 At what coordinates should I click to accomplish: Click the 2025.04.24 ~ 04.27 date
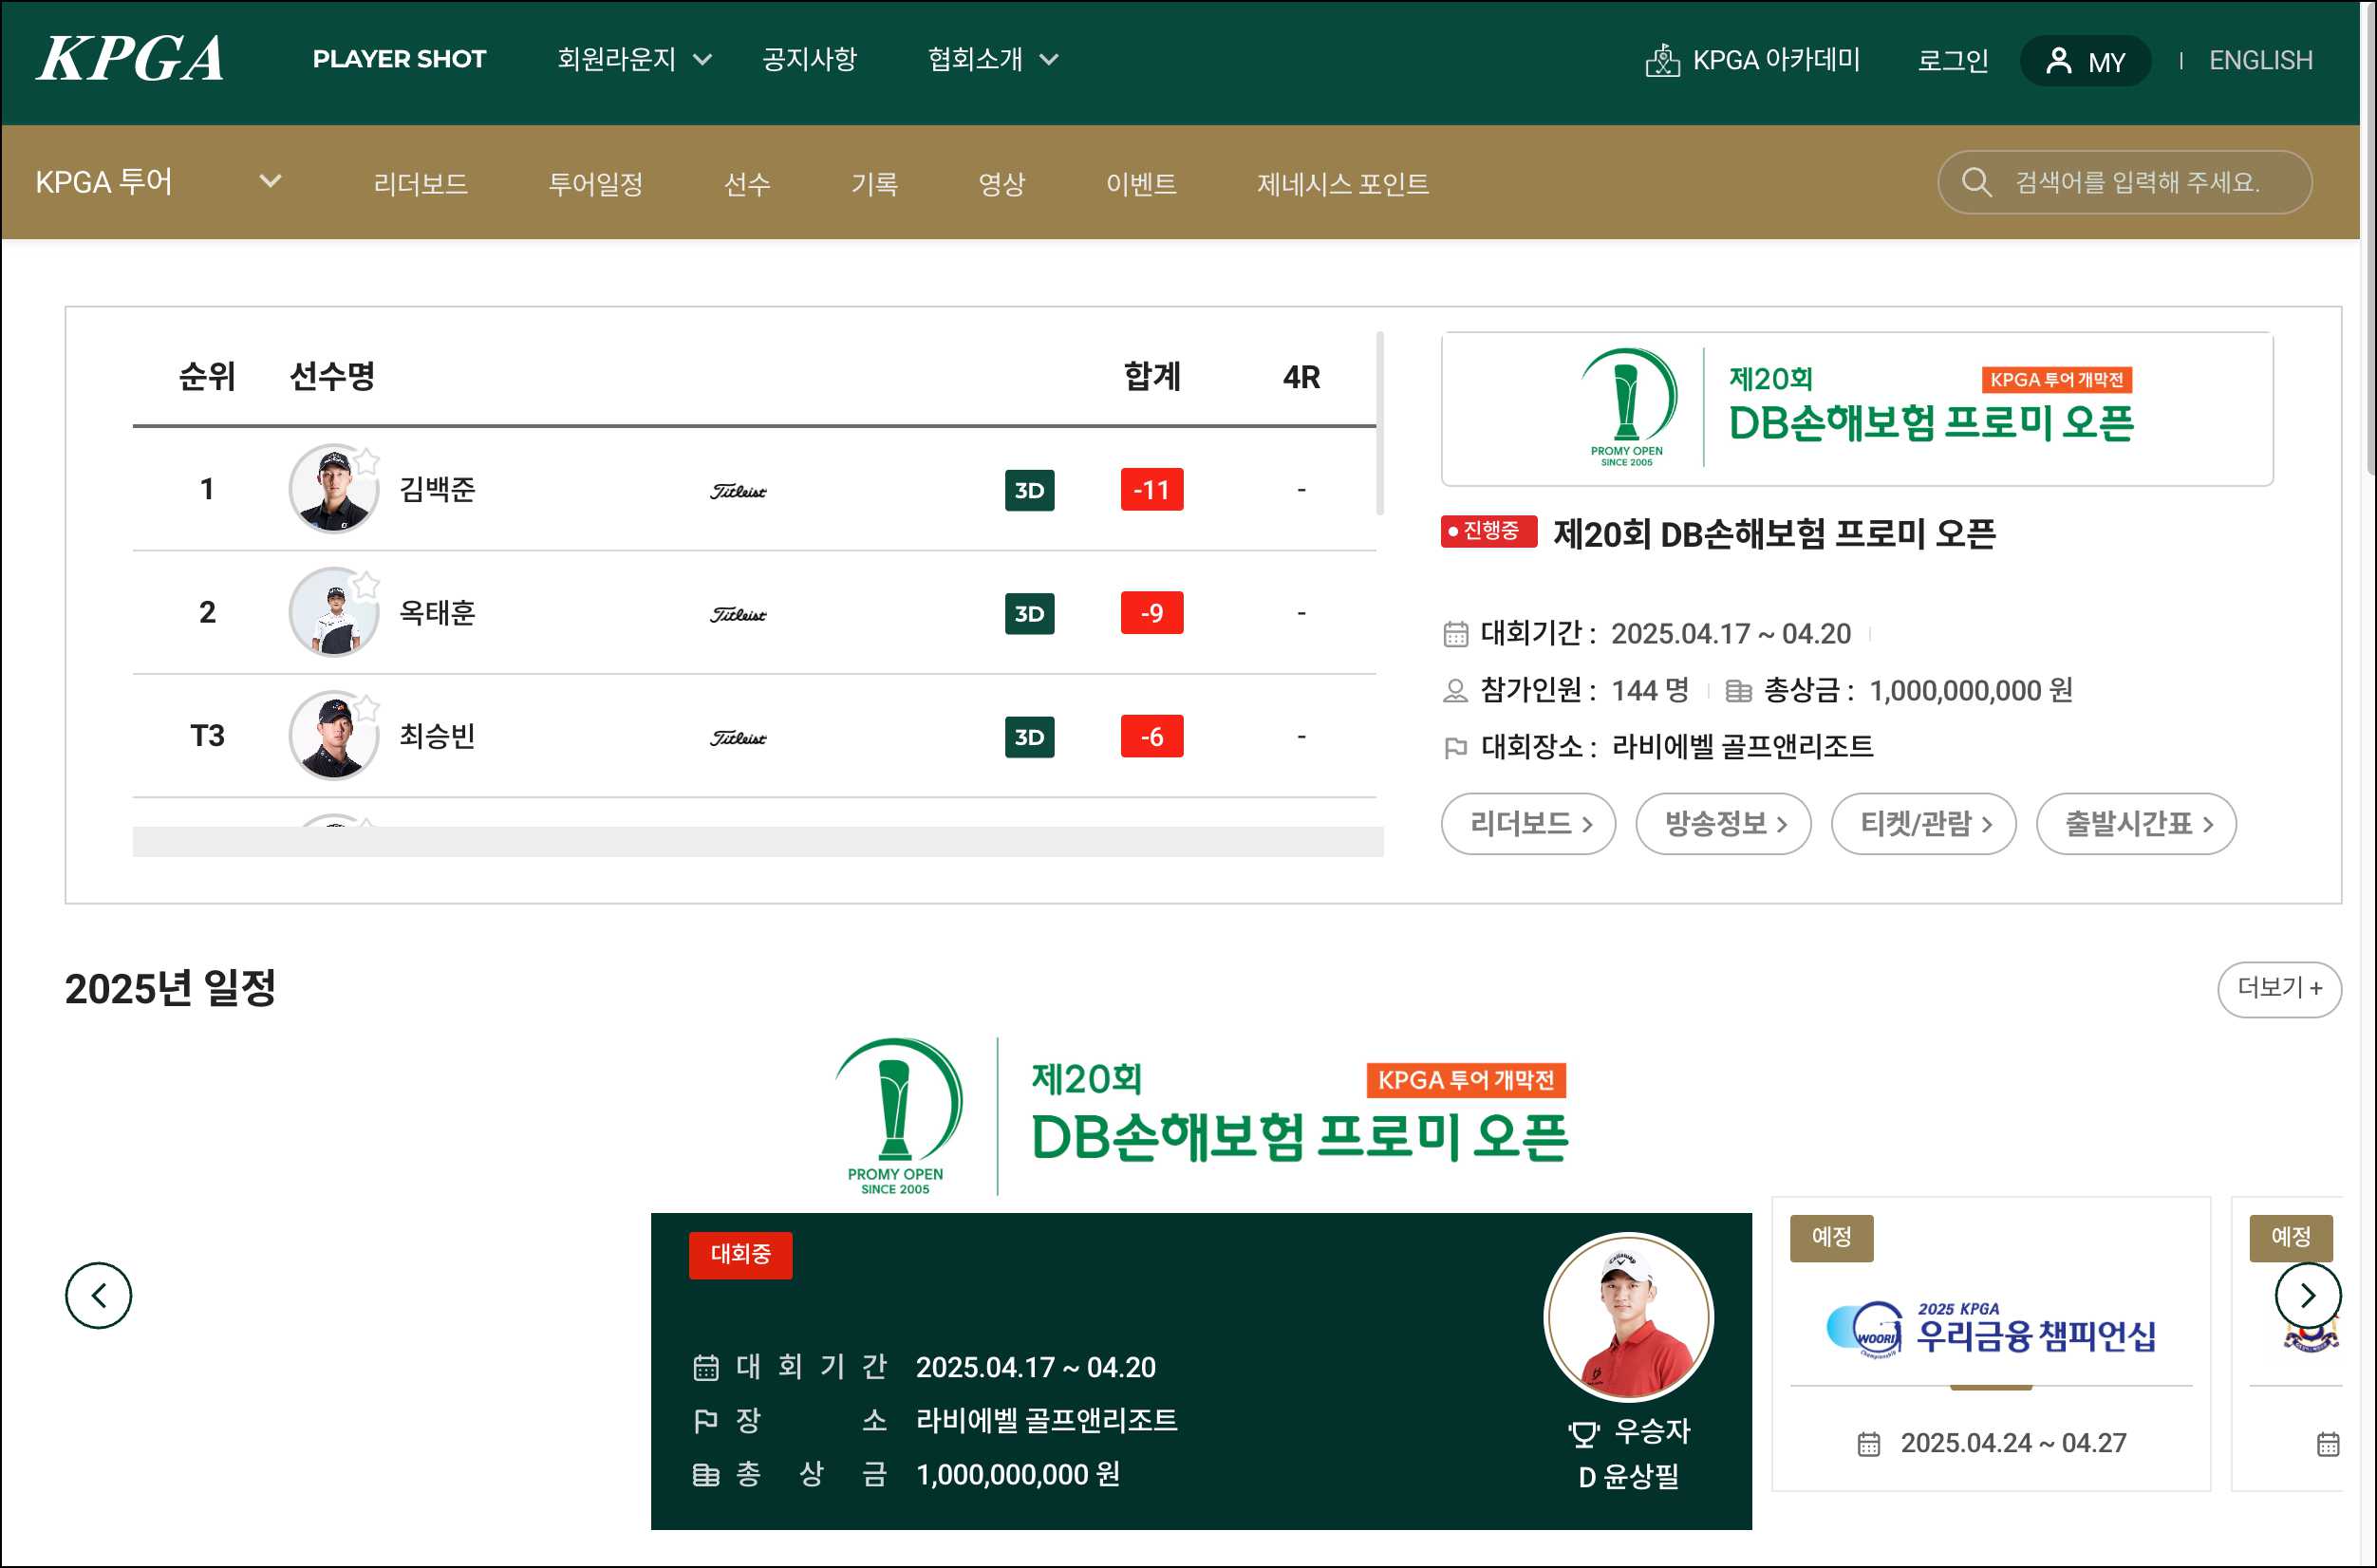point(2013,1443)
